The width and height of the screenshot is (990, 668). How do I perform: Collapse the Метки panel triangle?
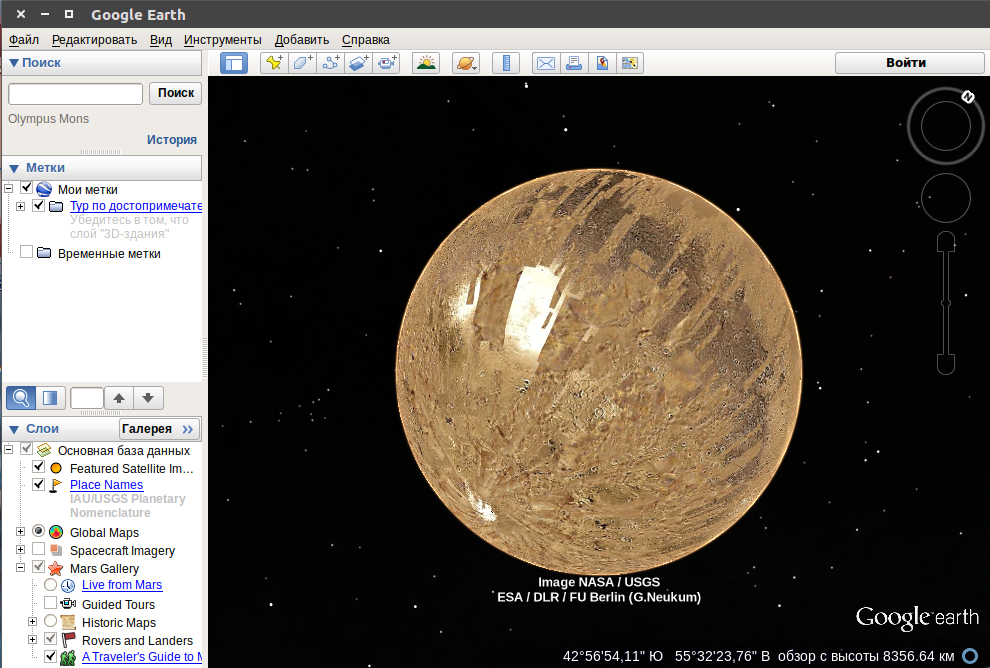click(x=14, y=169)
